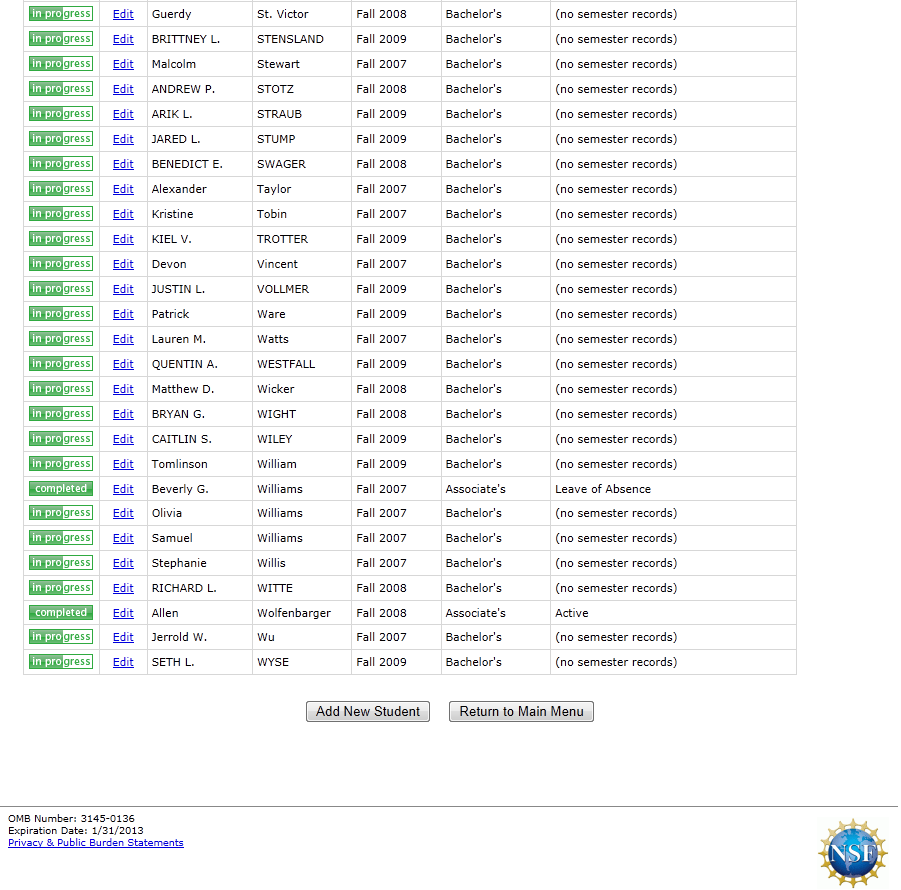Viewport: 901px width, 890px height.
Task: Click in progress badge for Kristine Tobin
Action: click(61, 214)
